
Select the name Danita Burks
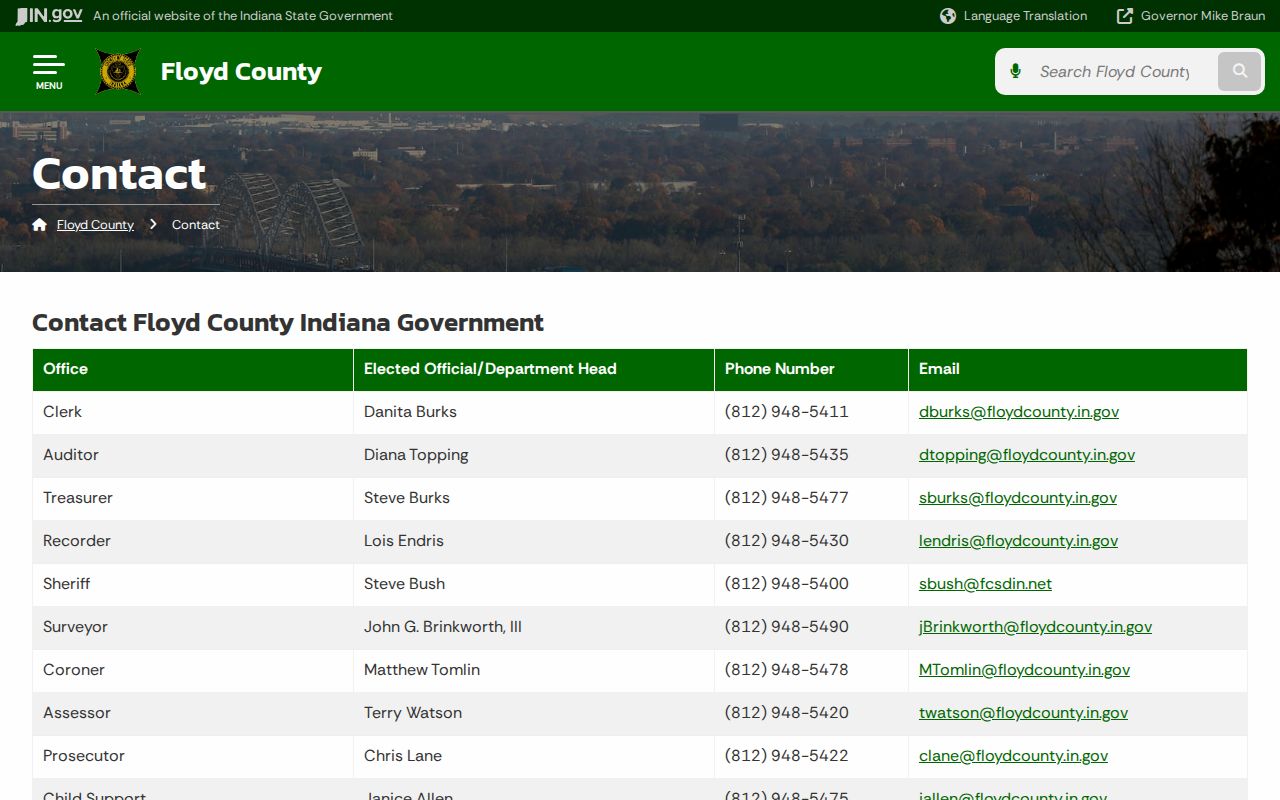(410, 412)
